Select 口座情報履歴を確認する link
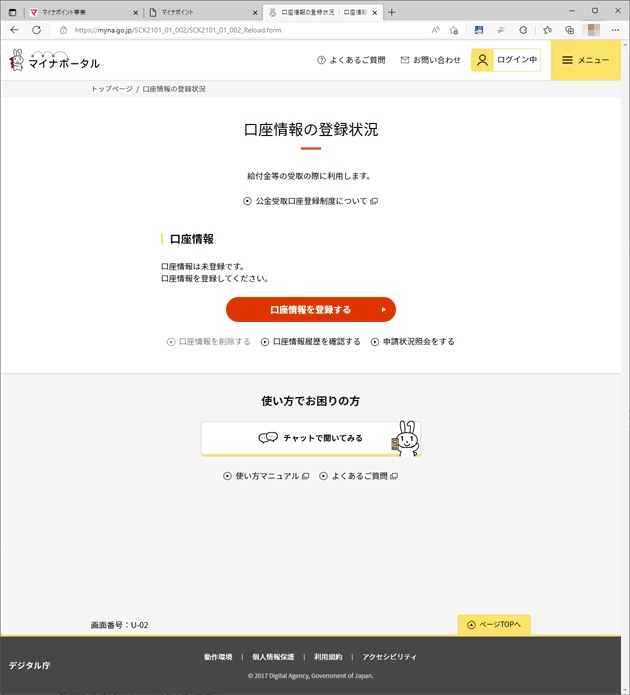Image resolution: width=630 pixels, height=695 pixels. point(311,342)
